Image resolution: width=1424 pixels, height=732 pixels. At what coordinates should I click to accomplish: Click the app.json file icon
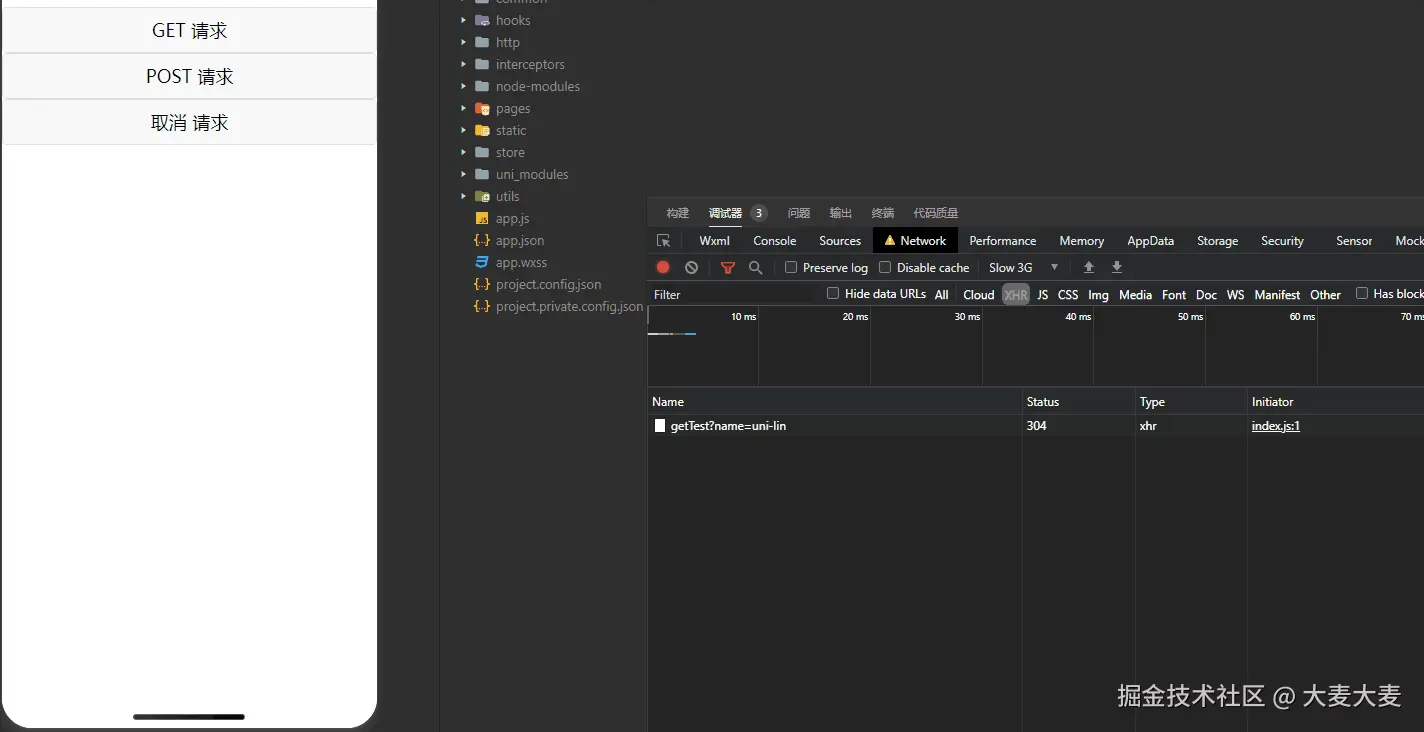pyautogui.click(x=482, y=240)
